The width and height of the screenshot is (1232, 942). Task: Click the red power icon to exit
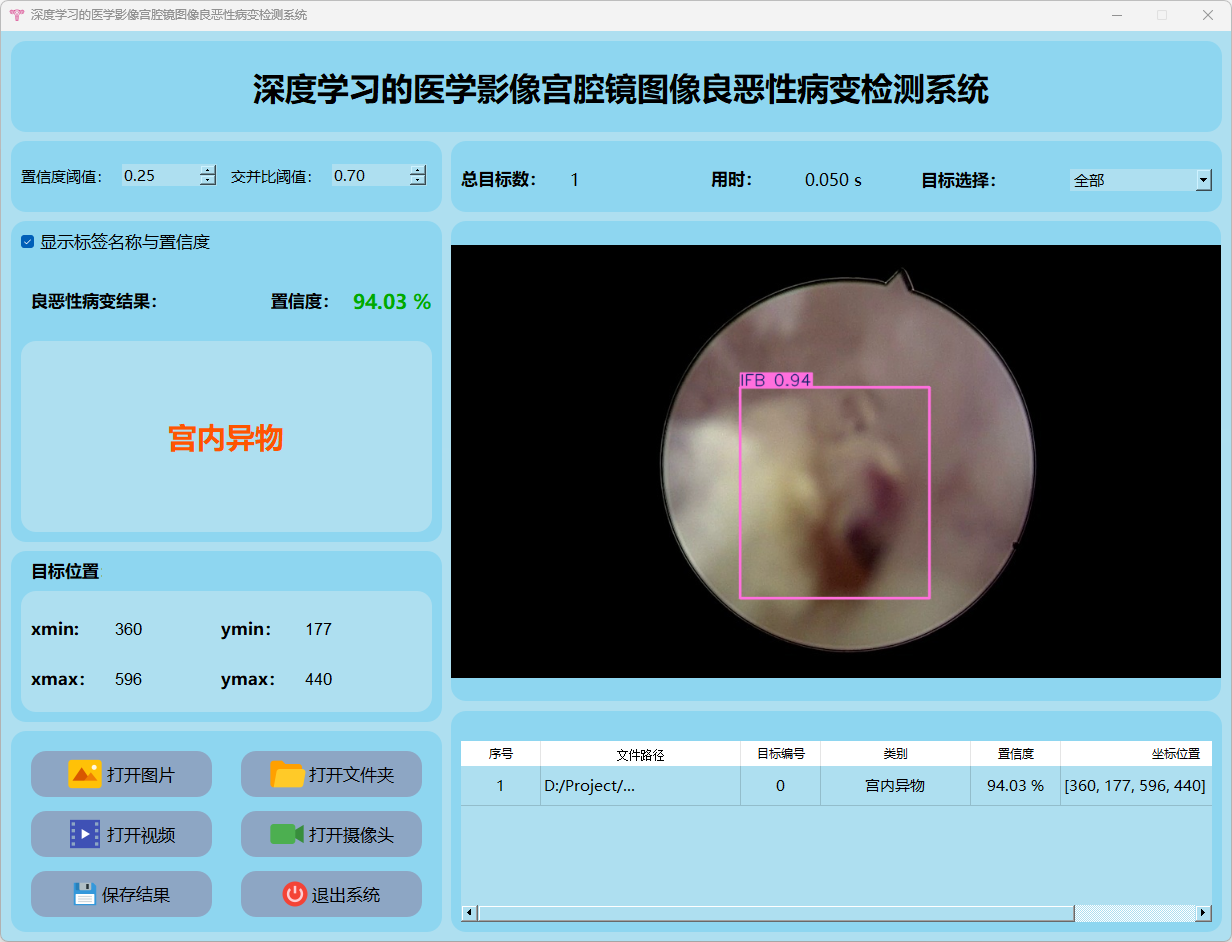click(294, 894)
